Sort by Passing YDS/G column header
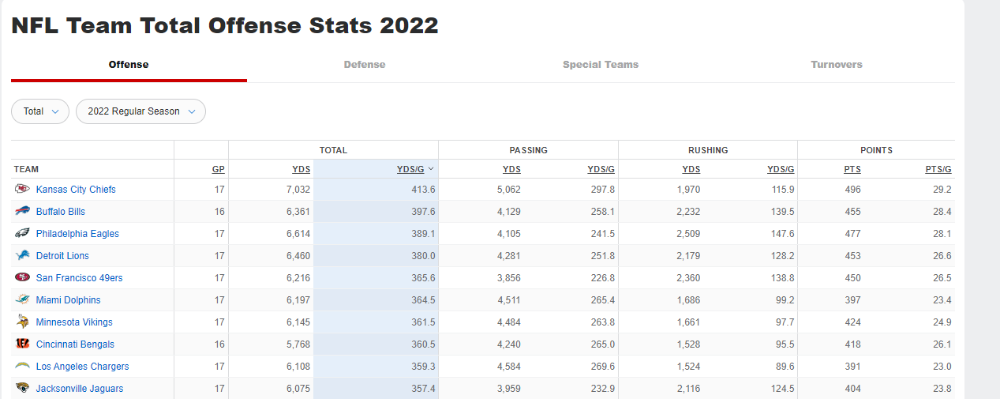Viewport: 1000px width, 399px height. tap(601, 169)
